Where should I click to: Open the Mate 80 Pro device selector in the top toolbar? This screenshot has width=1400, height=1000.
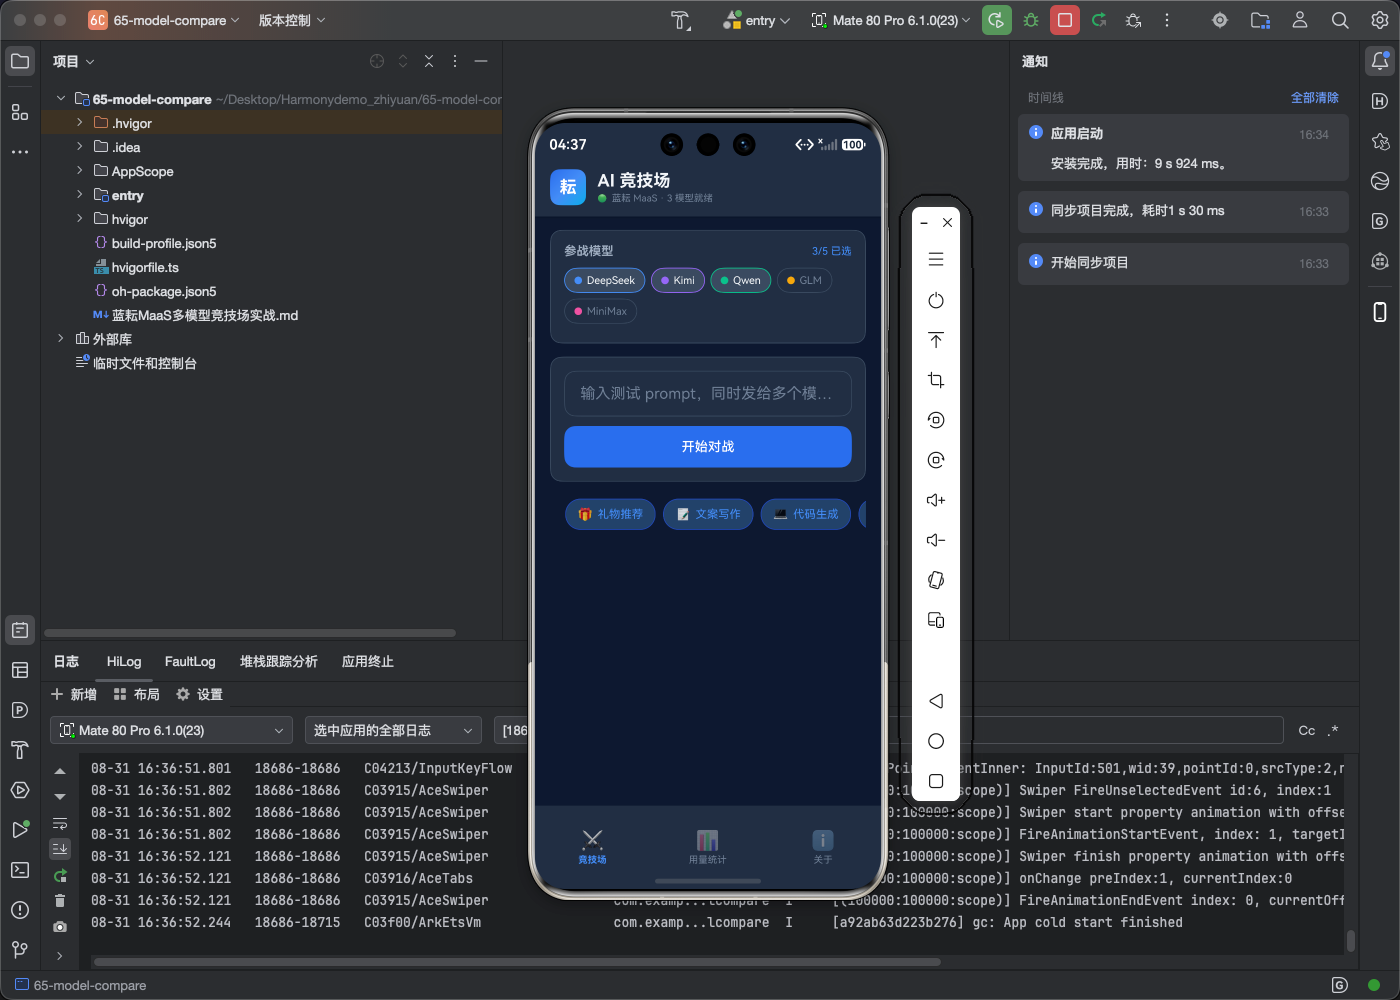coord(890,20)
